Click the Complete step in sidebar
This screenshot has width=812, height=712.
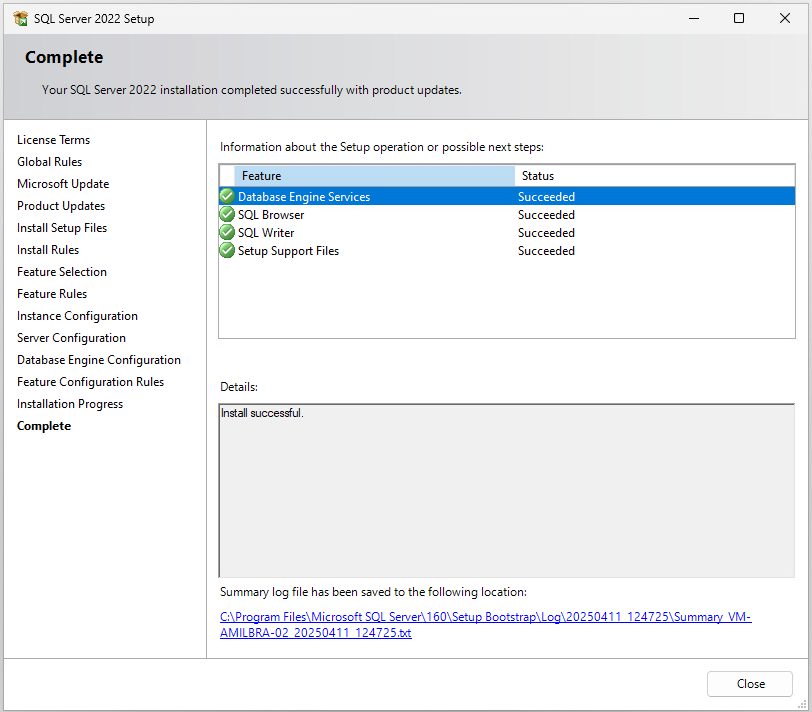point(44,426)
